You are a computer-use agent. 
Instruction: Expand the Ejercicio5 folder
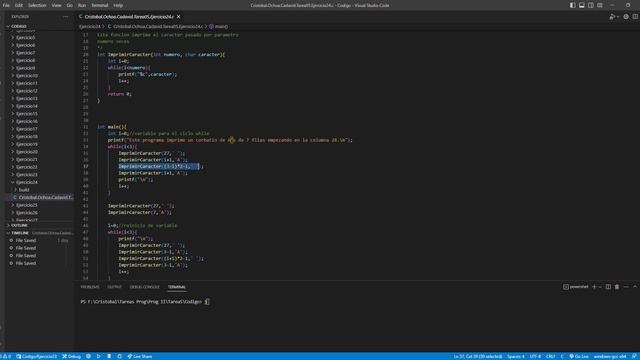coord(39,38)
